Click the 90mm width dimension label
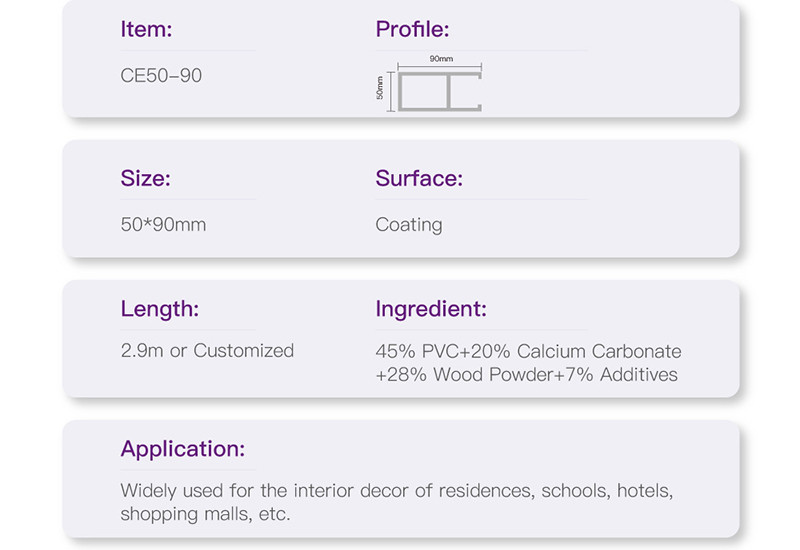Screen dimensions: 800x550 (441, 60)
